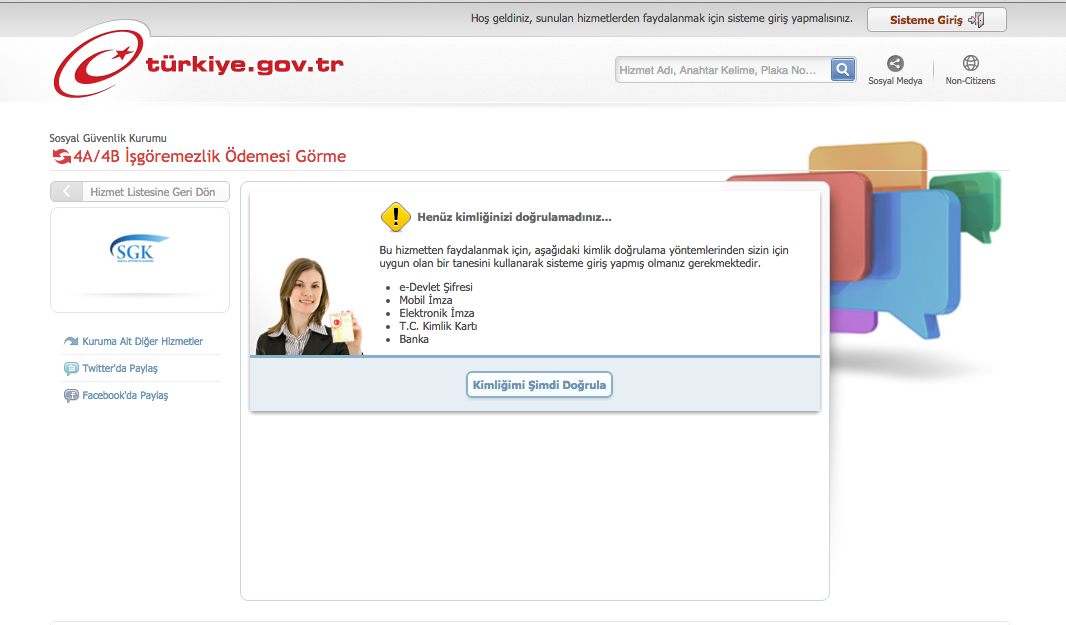Click the yellow warning exclamation icon
Viewport: 1066px width, 625px height.
click(x=396, y=217)
